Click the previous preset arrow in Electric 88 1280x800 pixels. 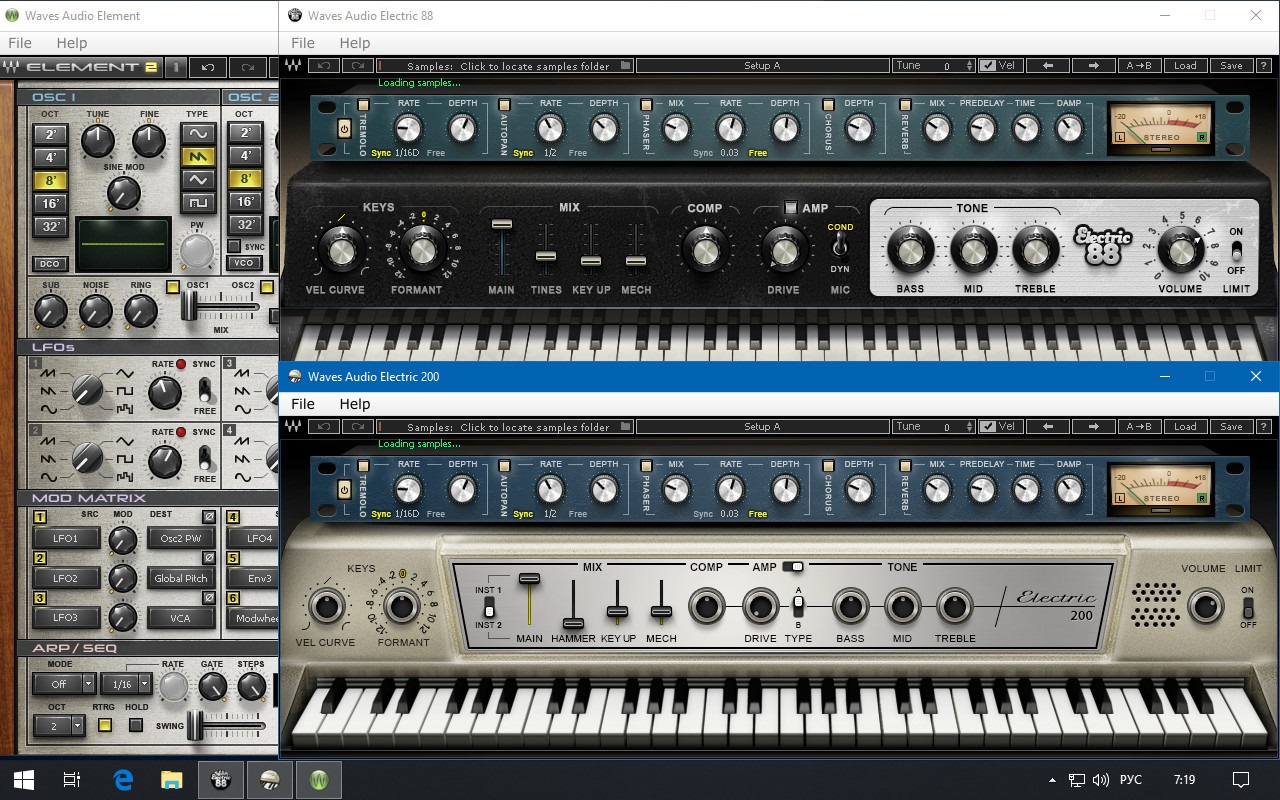[x=1048, y=66]
